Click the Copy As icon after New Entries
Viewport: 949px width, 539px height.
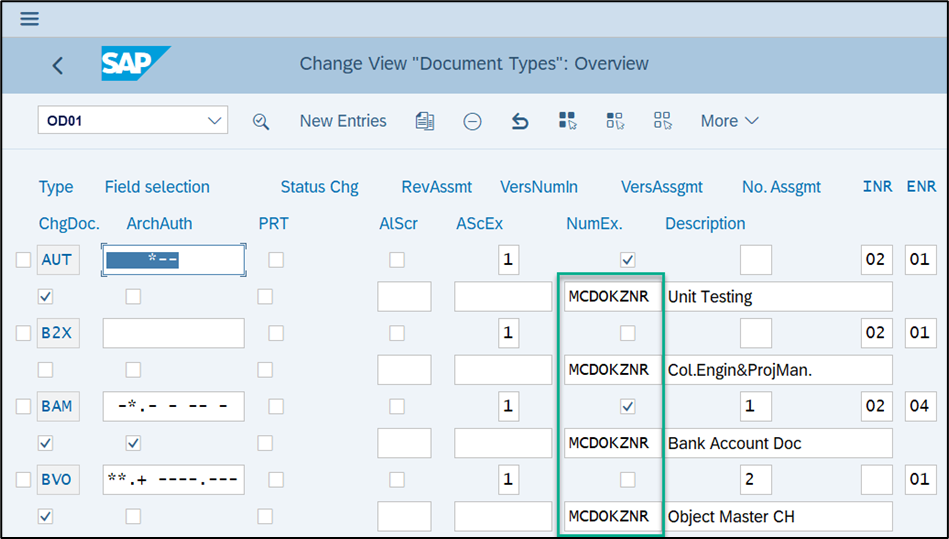tap(425, 121)
